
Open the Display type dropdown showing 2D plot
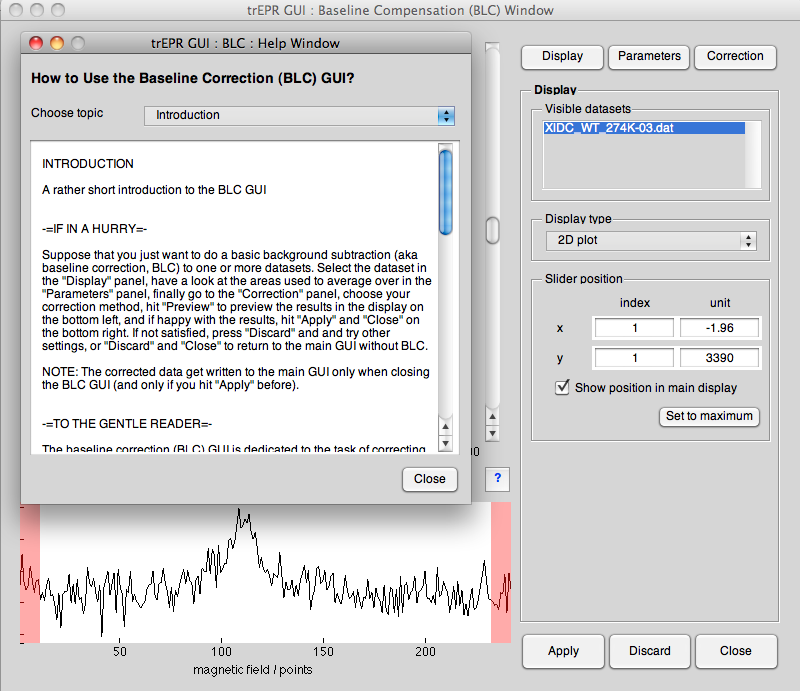(x=651, y=240)
